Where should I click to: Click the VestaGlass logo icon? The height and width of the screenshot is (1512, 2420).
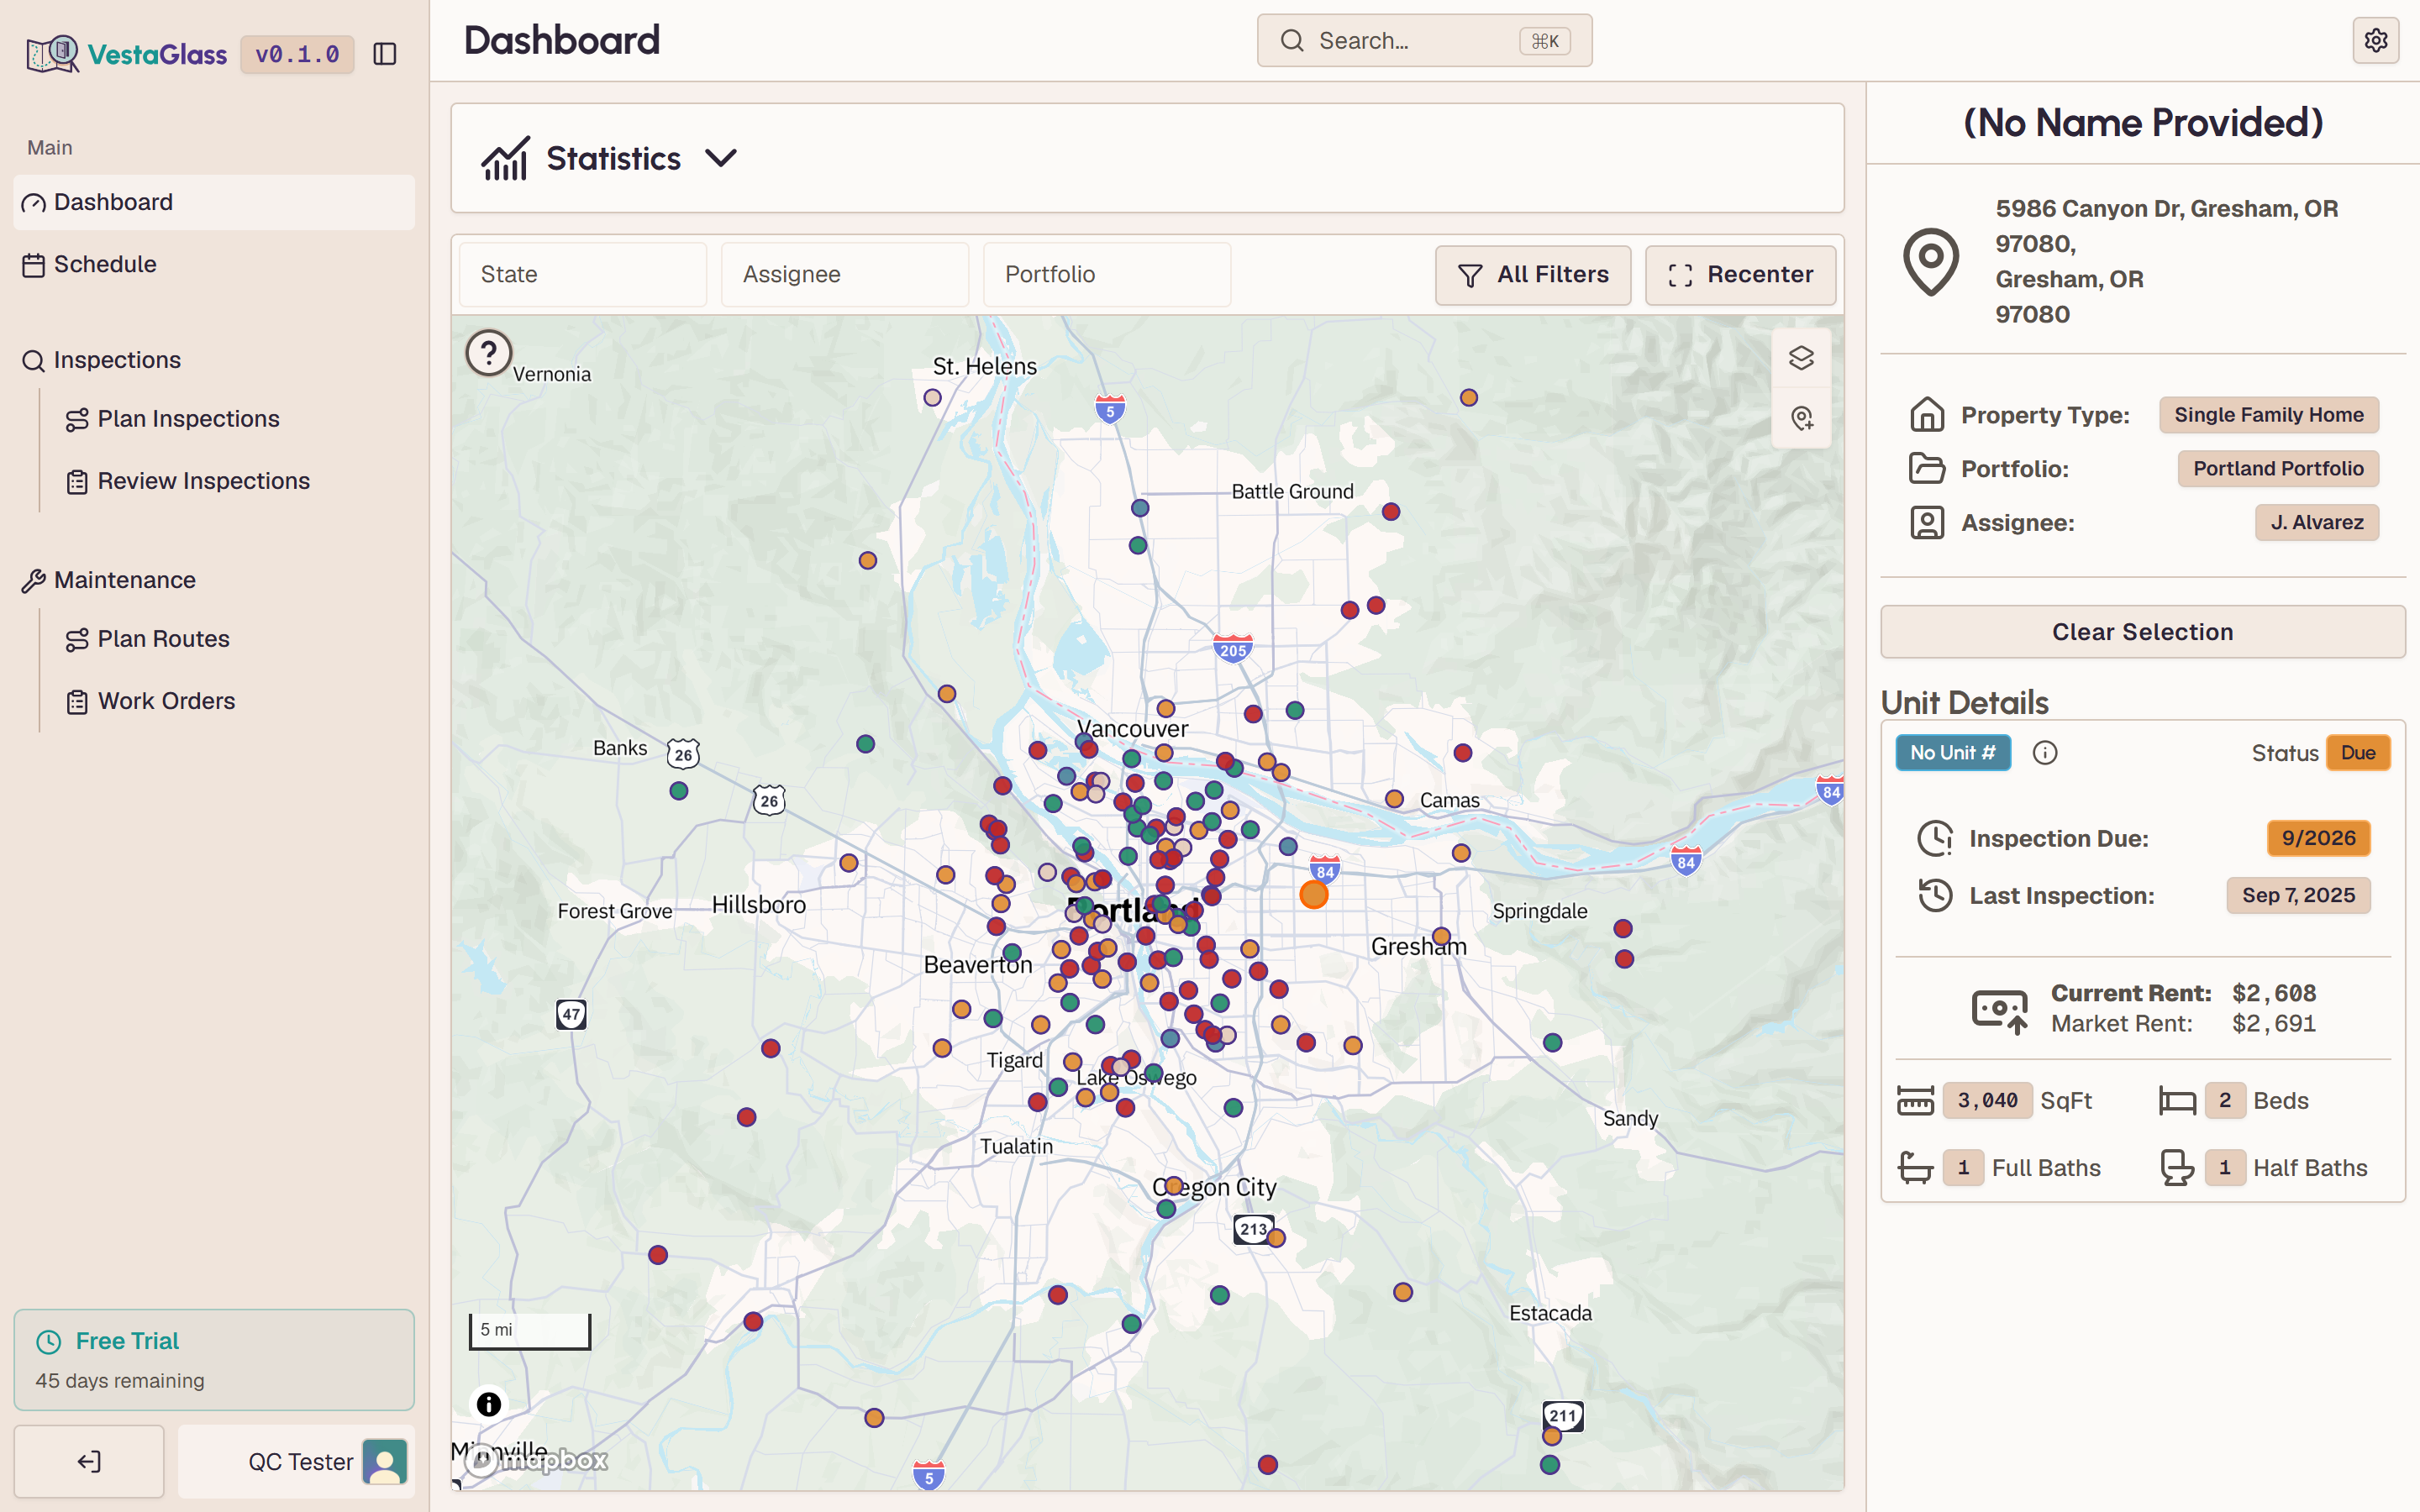point(52,53)
